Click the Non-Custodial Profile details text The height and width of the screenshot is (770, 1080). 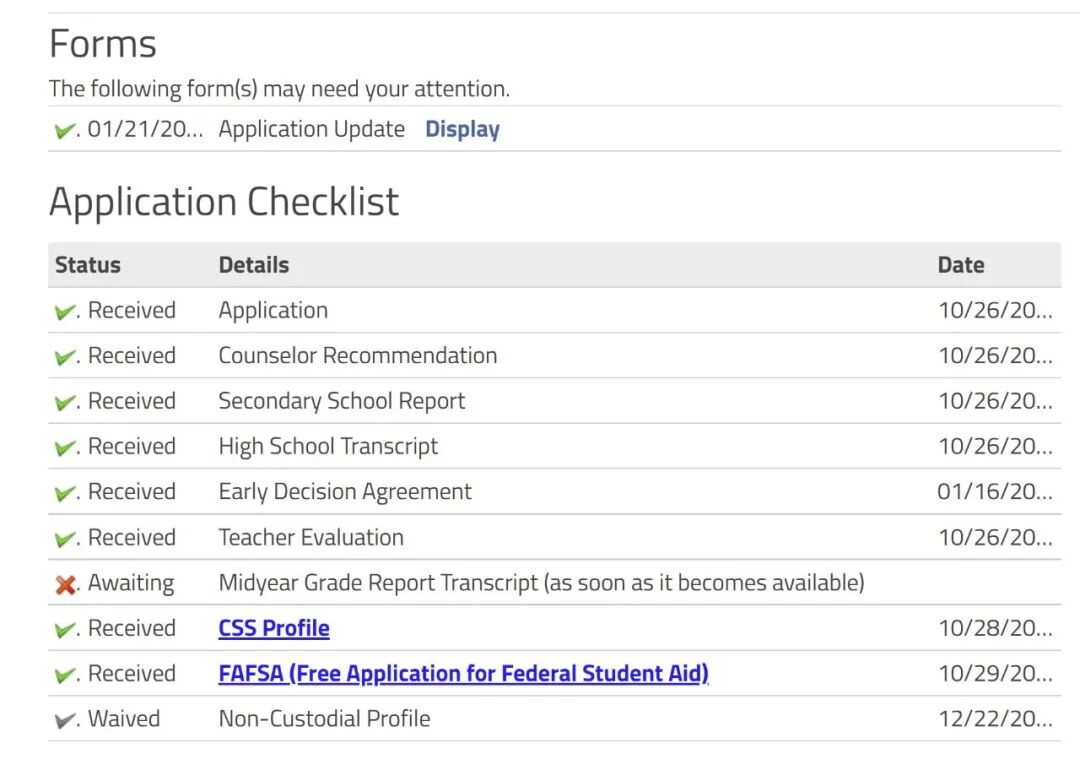324,718
